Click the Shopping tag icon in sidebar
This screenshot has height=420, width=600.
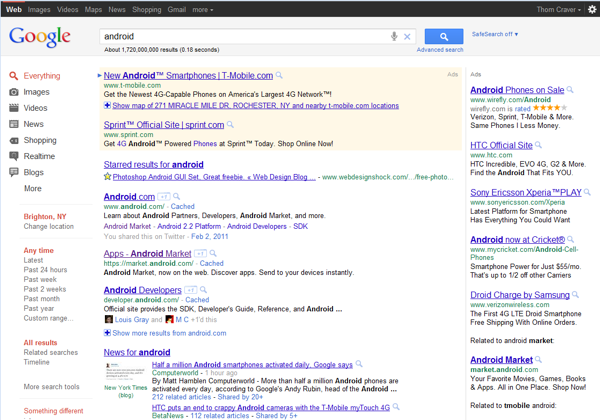[x=13, y=140]
